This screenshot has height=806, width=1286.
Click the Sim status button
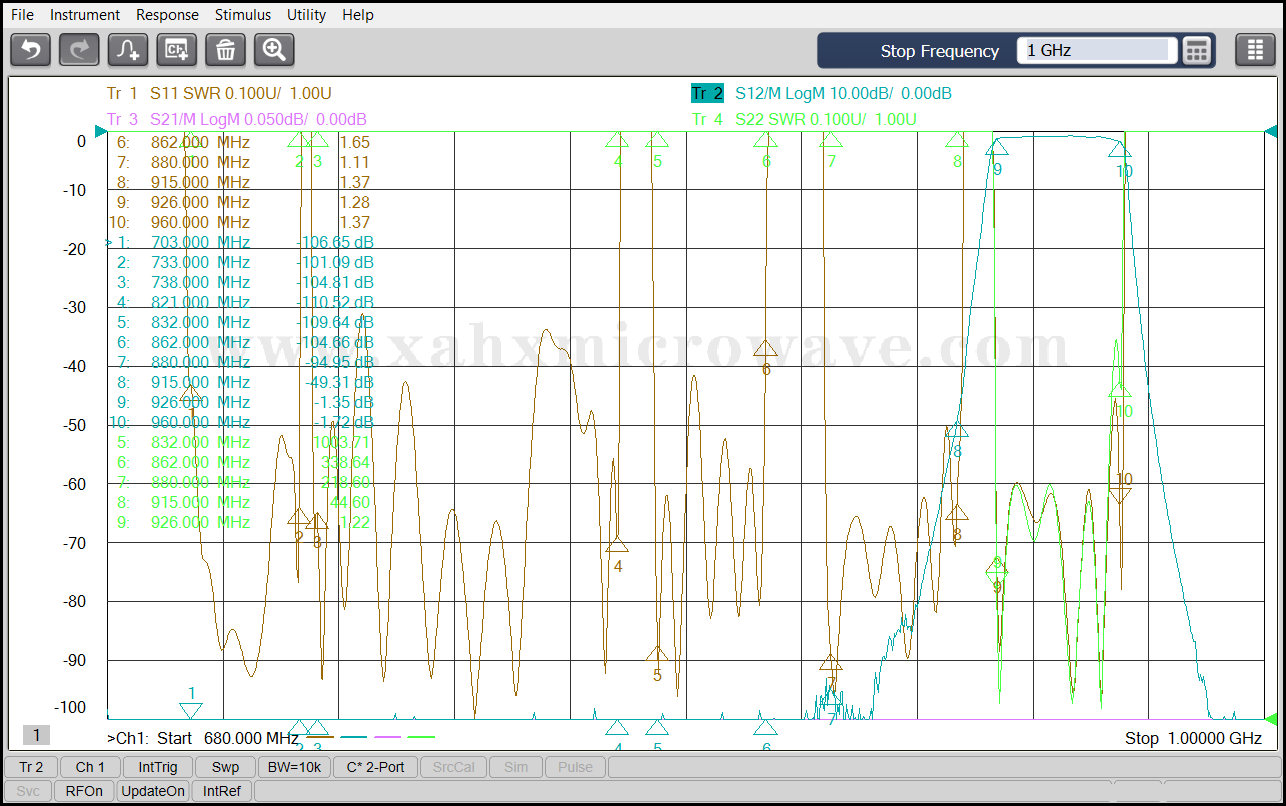[x=516, y=767]
